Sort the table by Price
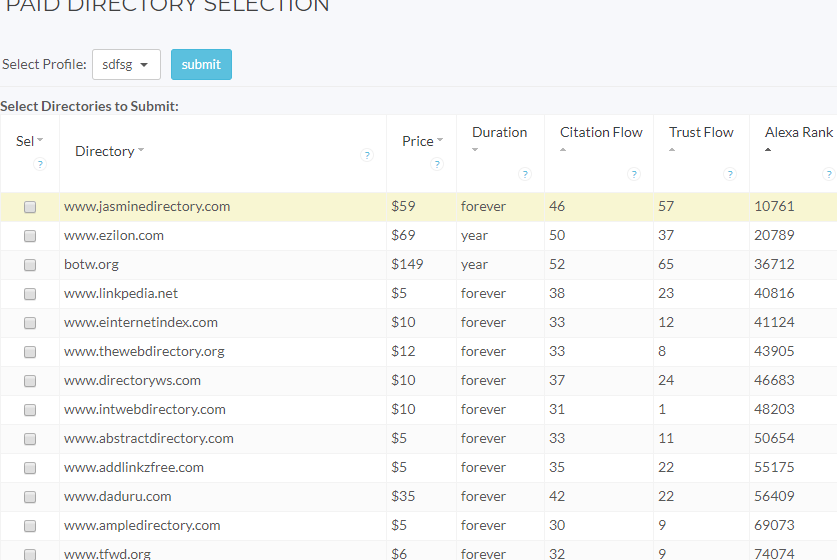837x560 pixels. pos(418,141)
